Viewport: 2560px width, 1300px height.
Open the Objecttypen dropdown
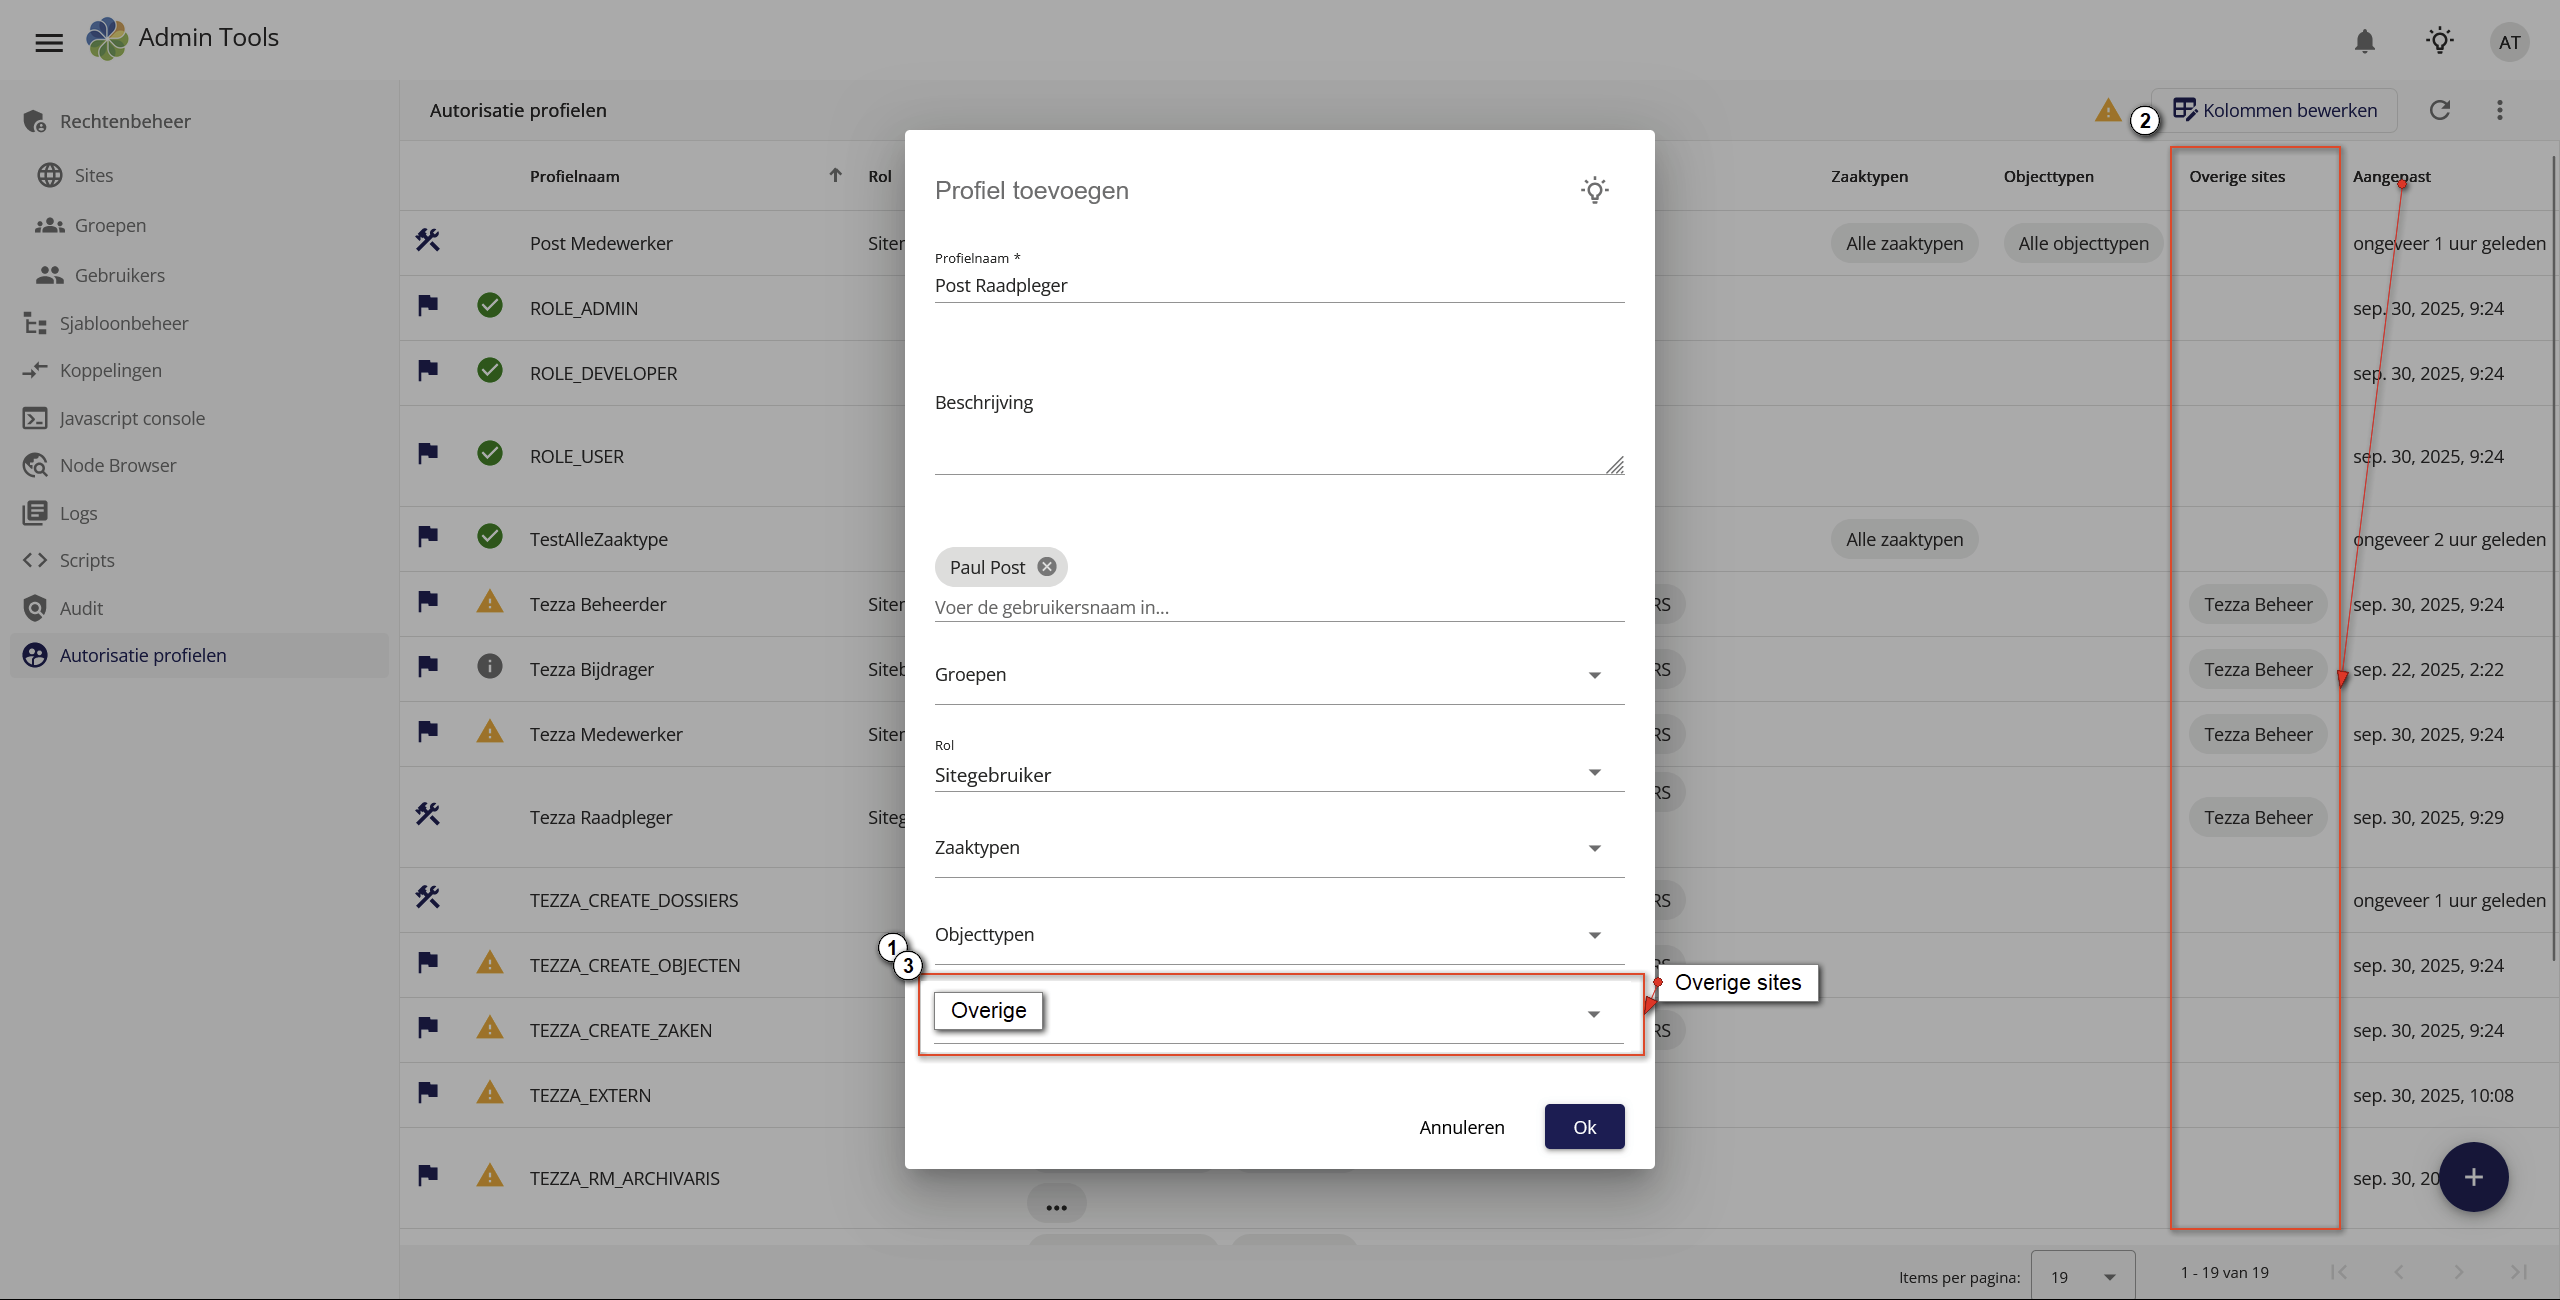pyautogui.click(x=1278, y=935)
